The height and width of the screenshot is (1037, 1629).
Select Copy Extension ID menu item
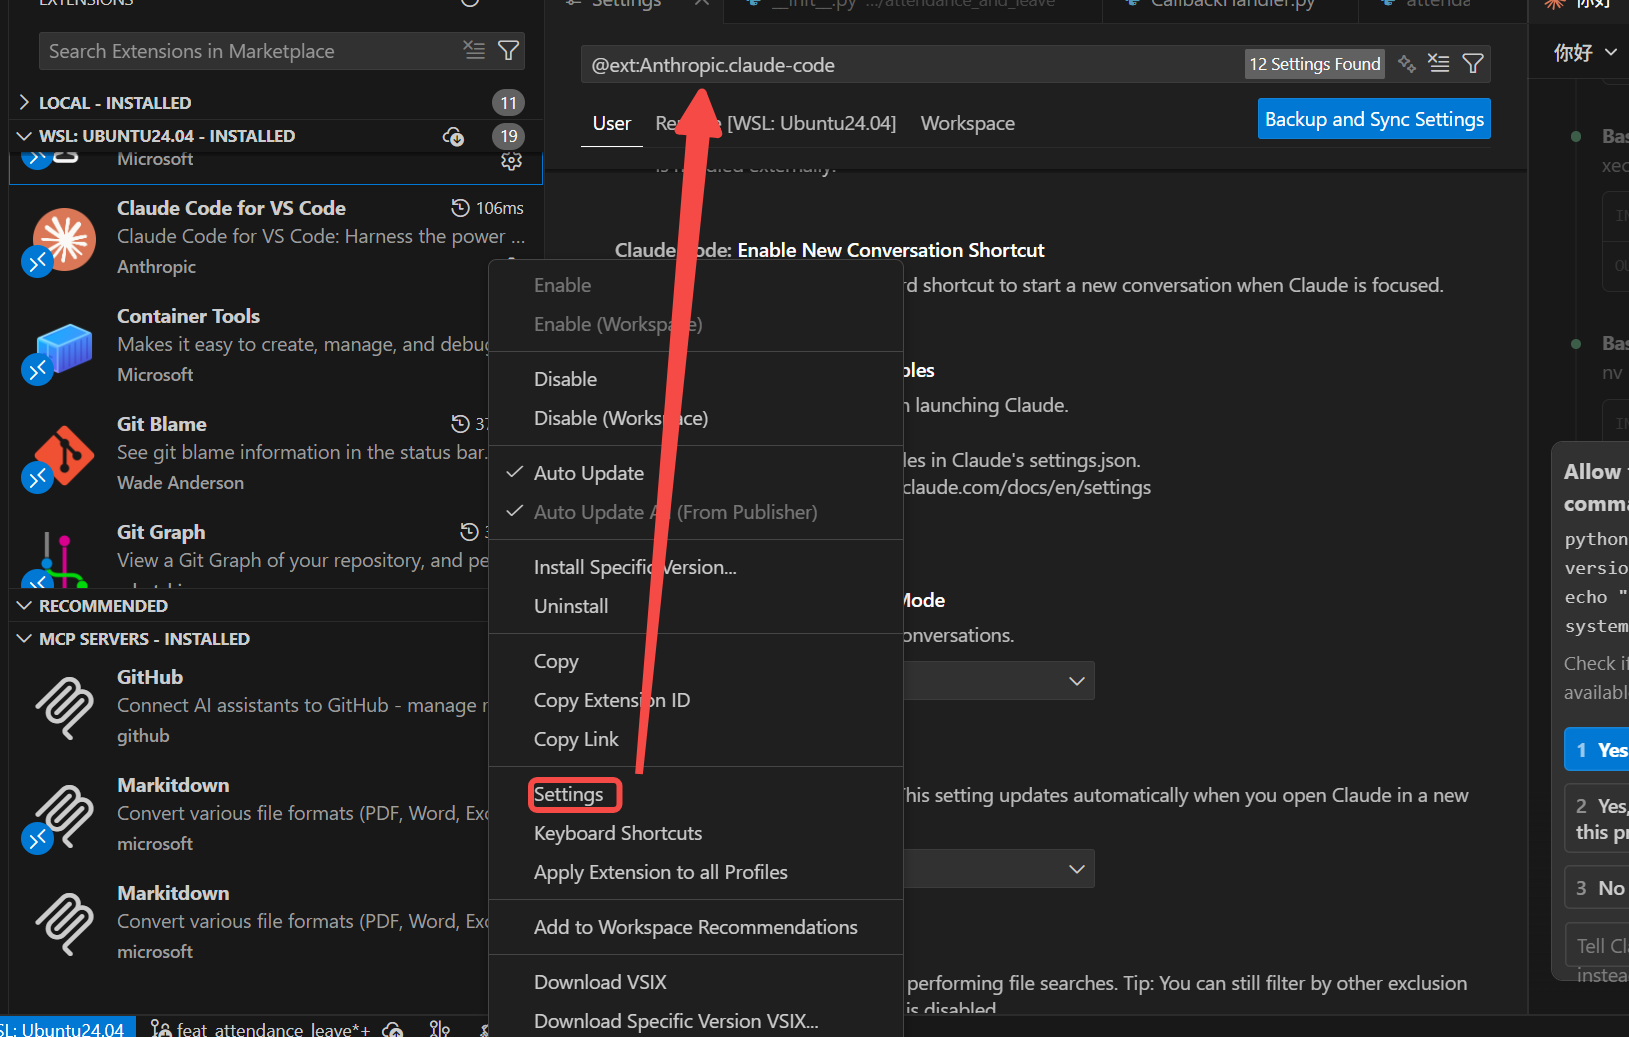[x=612, y=700]
